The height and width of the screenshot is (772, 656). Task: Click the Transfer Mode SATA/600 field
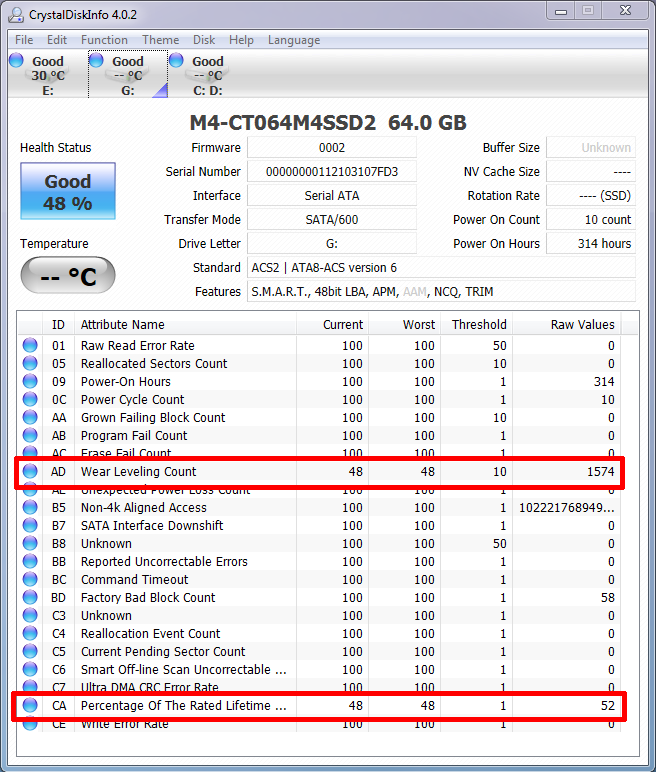(332, 220)
